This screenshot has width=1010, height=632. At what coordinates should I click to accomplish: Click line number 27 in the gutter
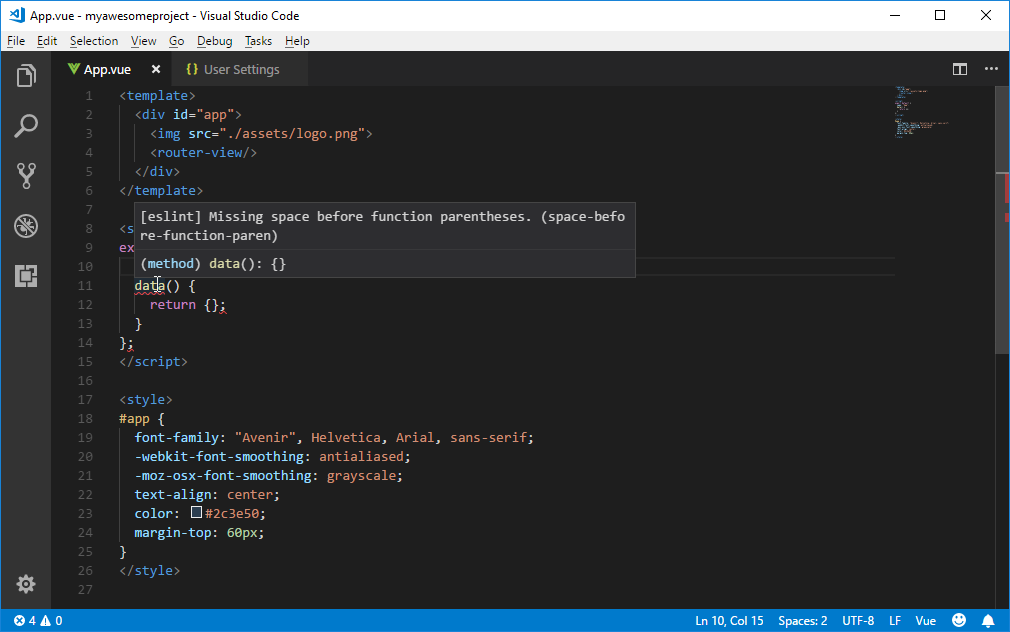pyautogui.click(x=85, y=589)
